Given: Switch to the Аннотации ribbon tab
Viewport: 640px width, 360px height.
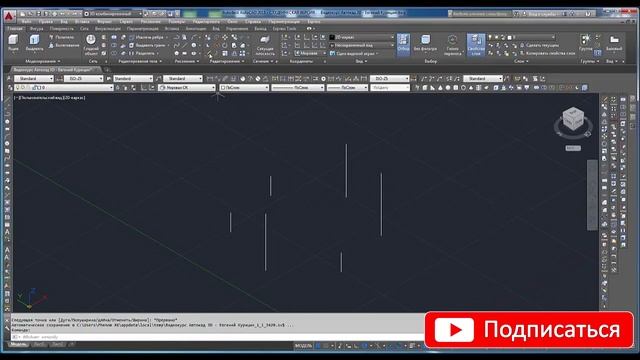Looking at the screenshot, I should click(x=196, y=29).
